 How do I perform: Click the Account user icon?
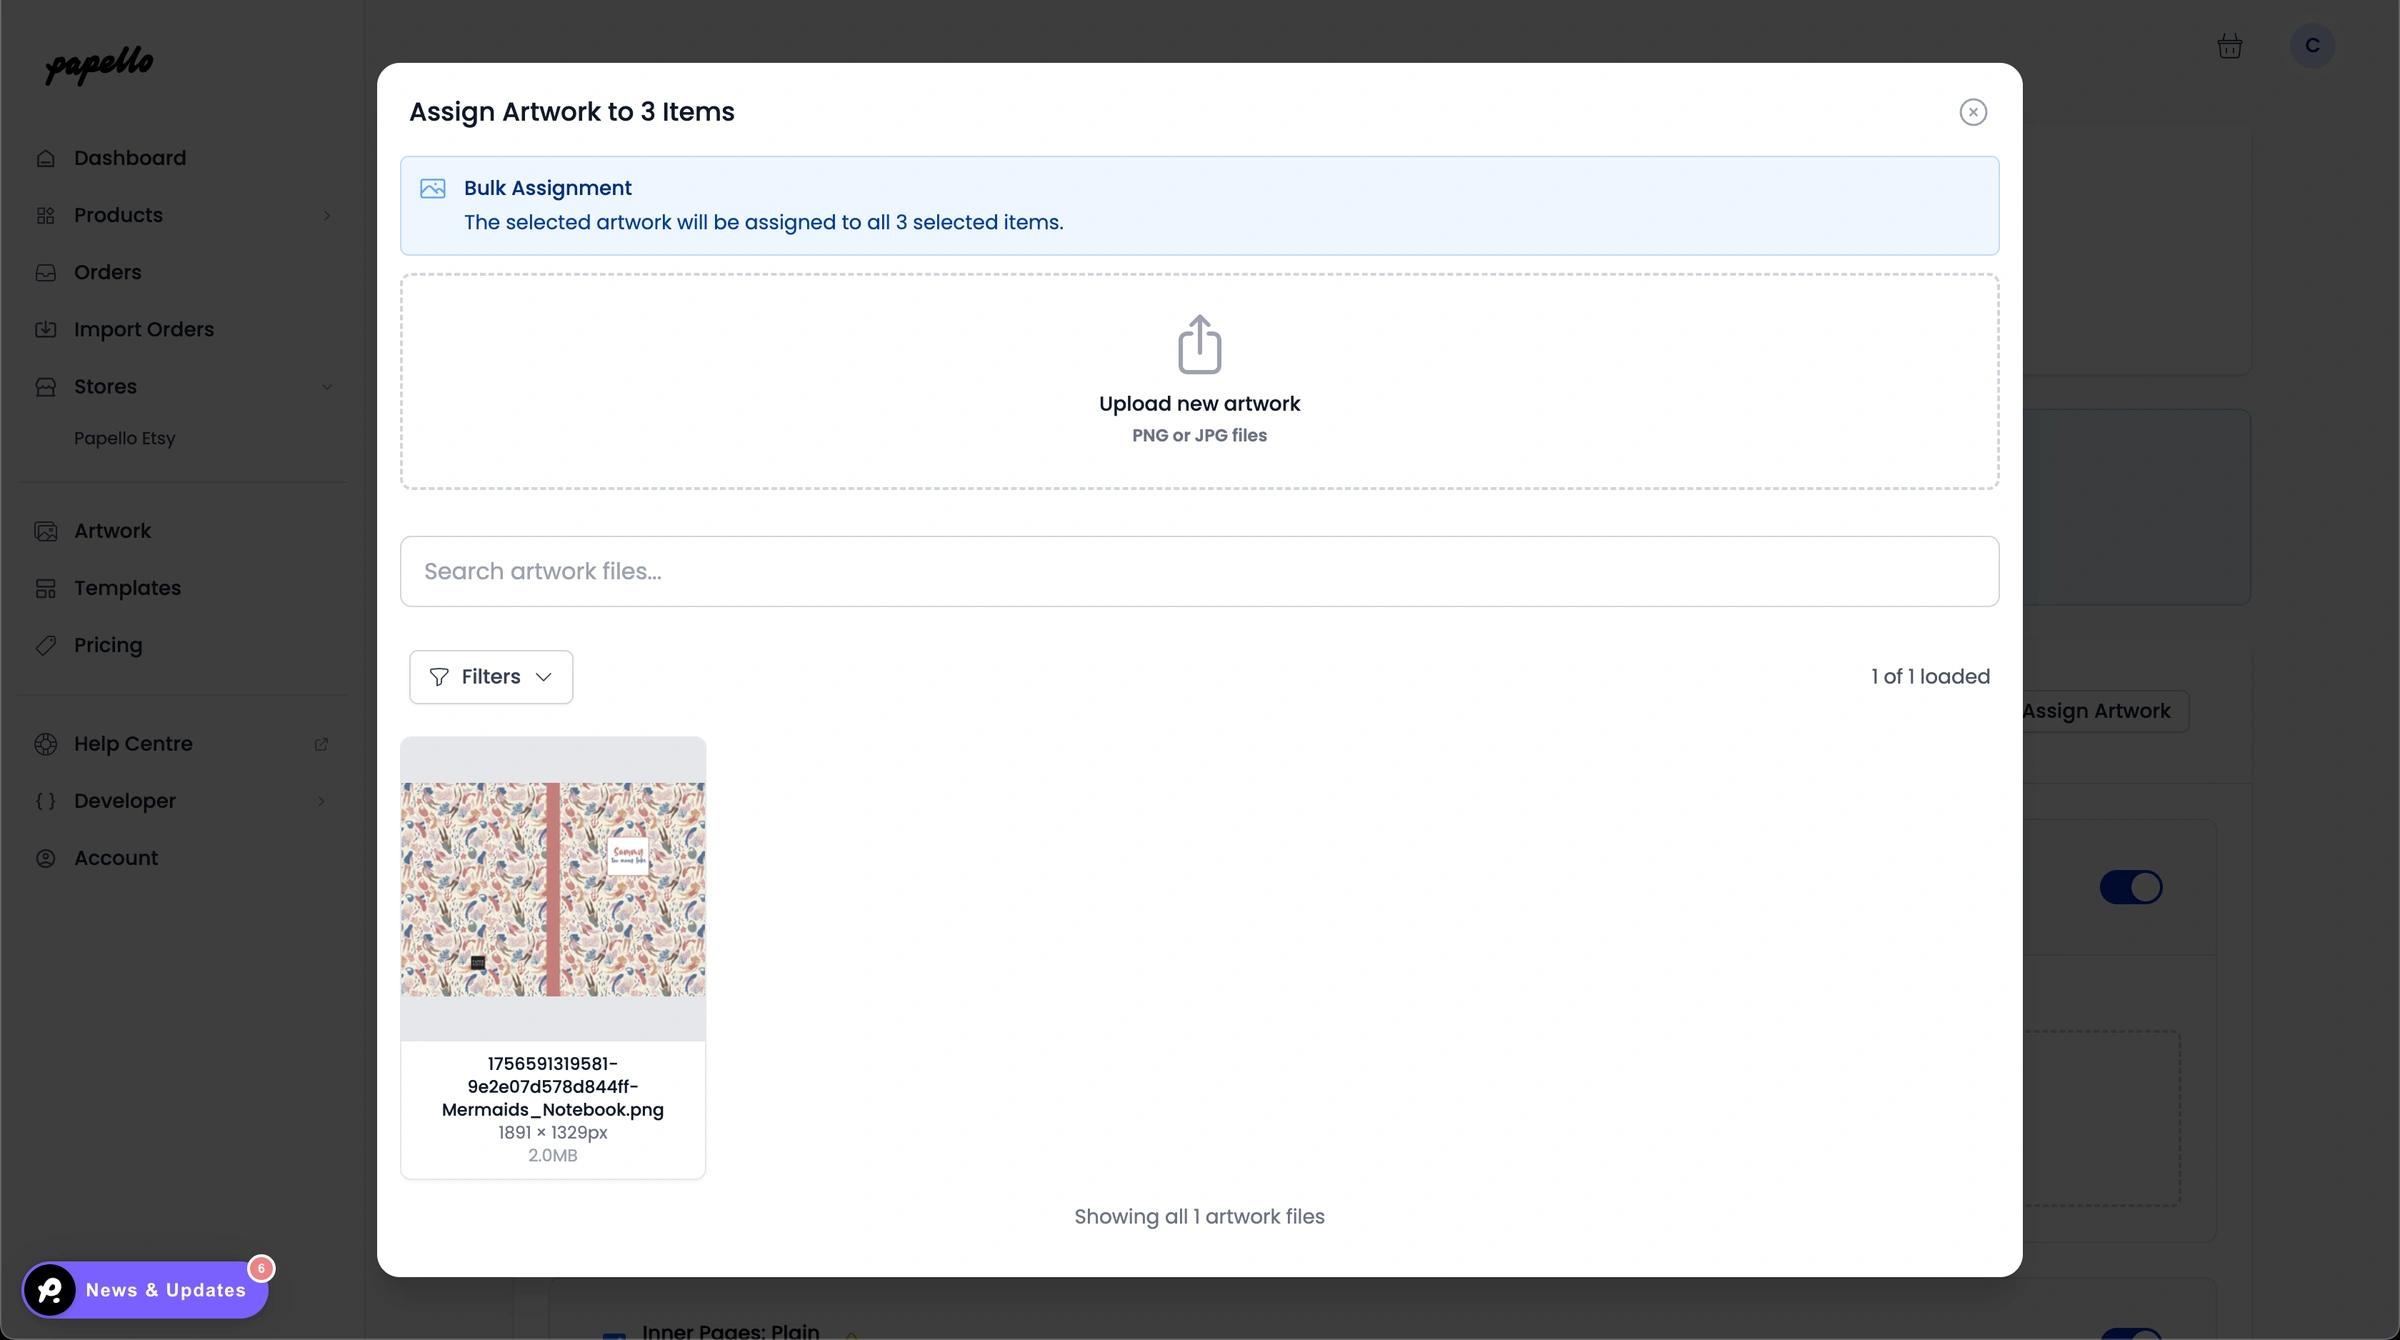click(x=46, y=858)
